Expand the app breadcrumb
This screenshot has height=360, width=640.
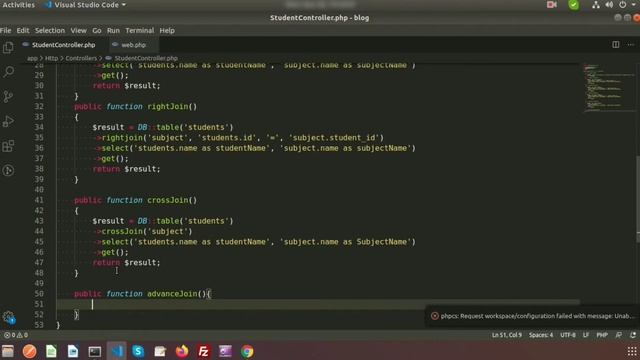point(32,58)
